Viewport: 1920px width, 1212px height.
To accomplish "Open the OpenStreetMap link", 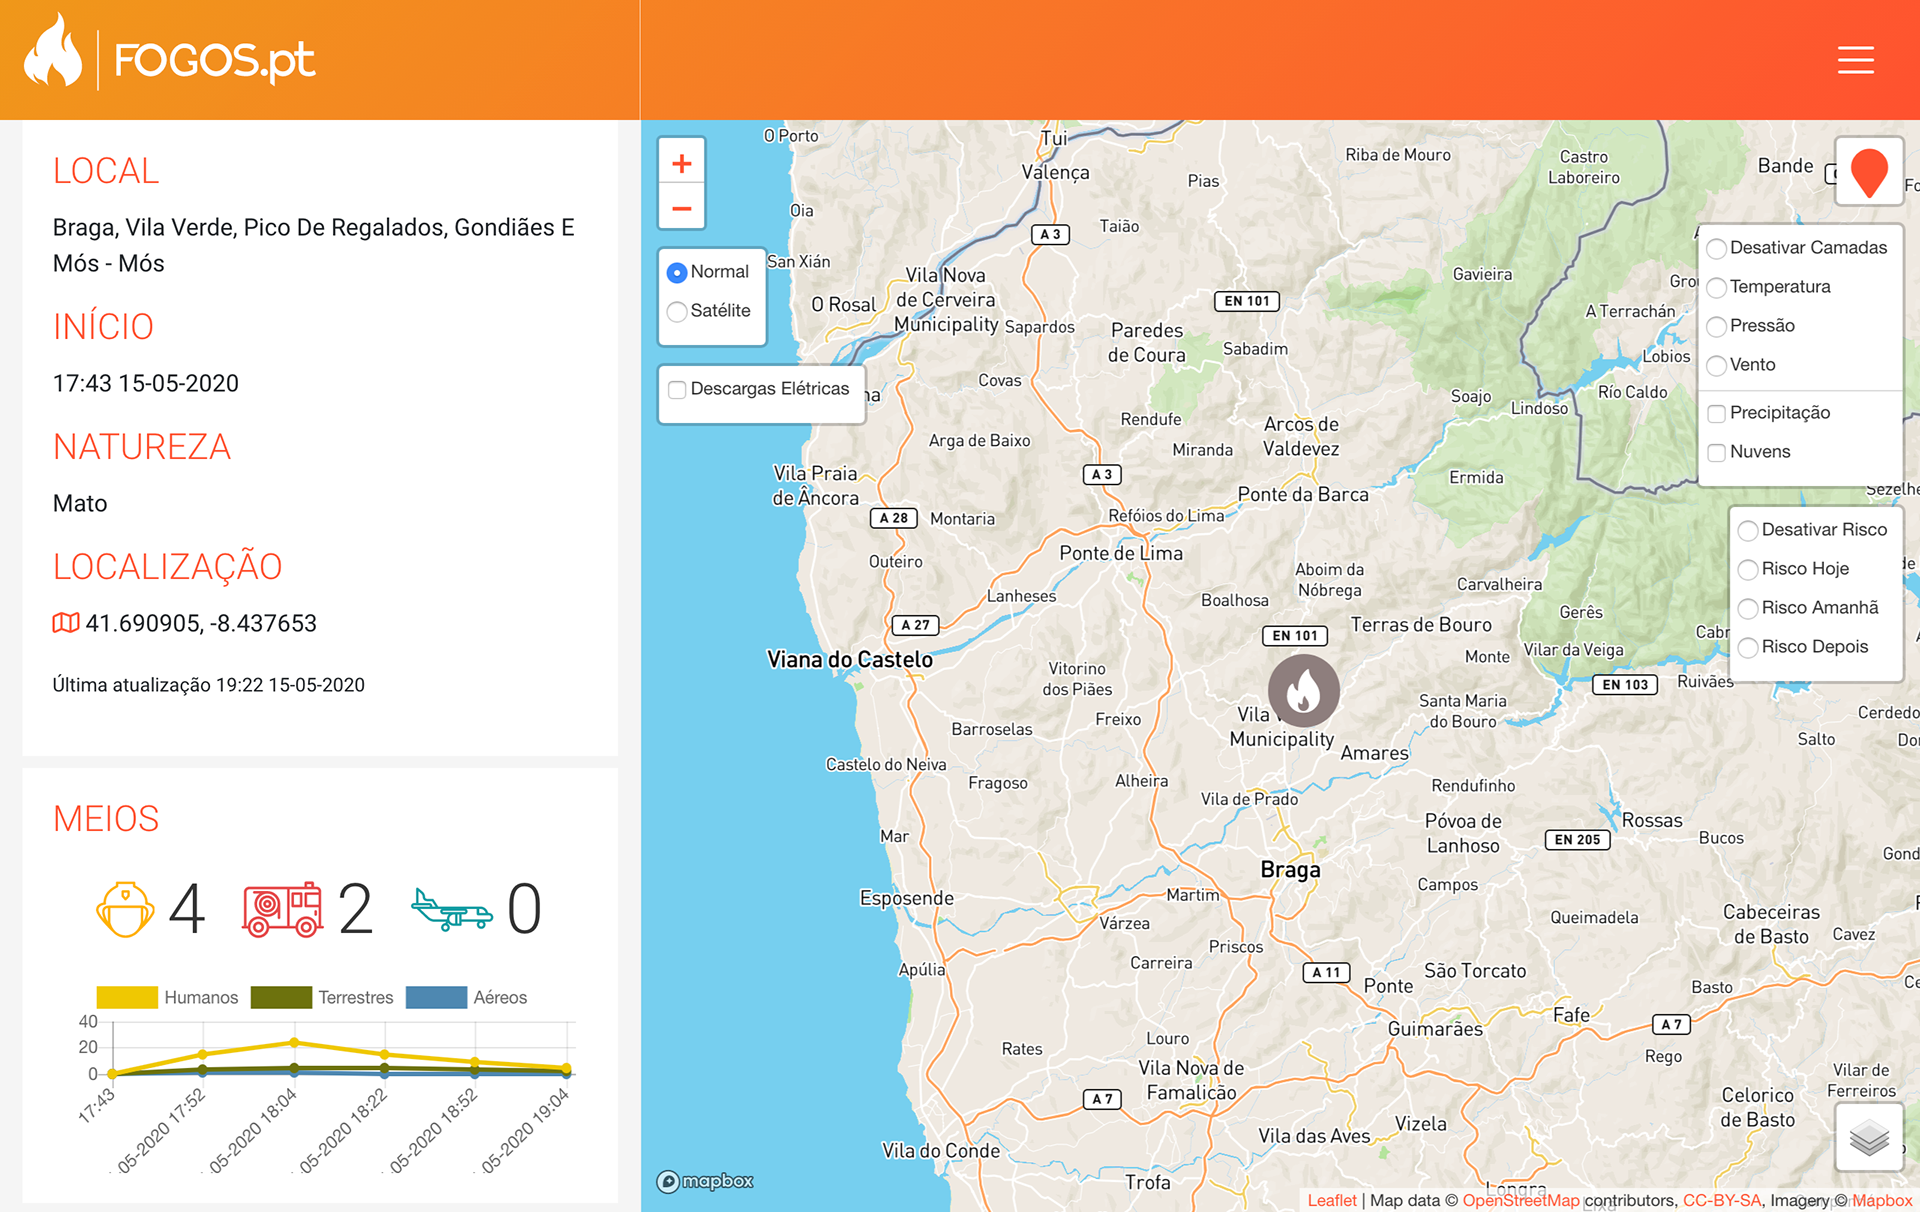I will [x=1520, y=1200].
